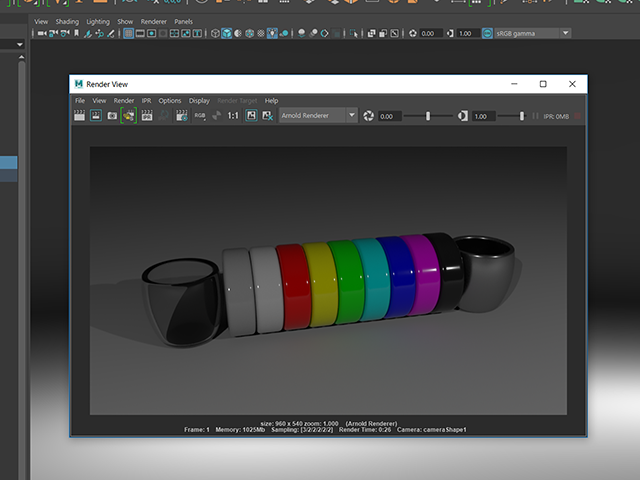The width and height of the screenshot is (640, 480).
Task: Open the File menu in Render View
Action: point(80,100)
